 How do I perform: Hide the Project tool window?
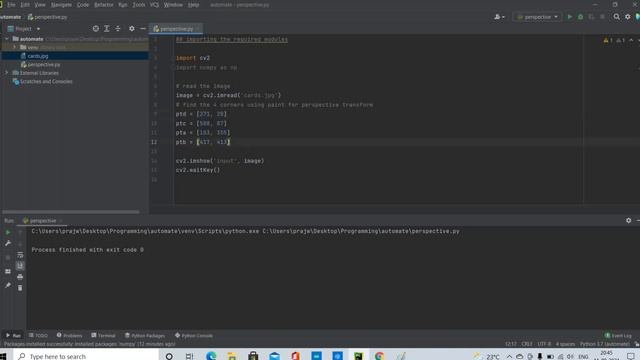[142, 29]
